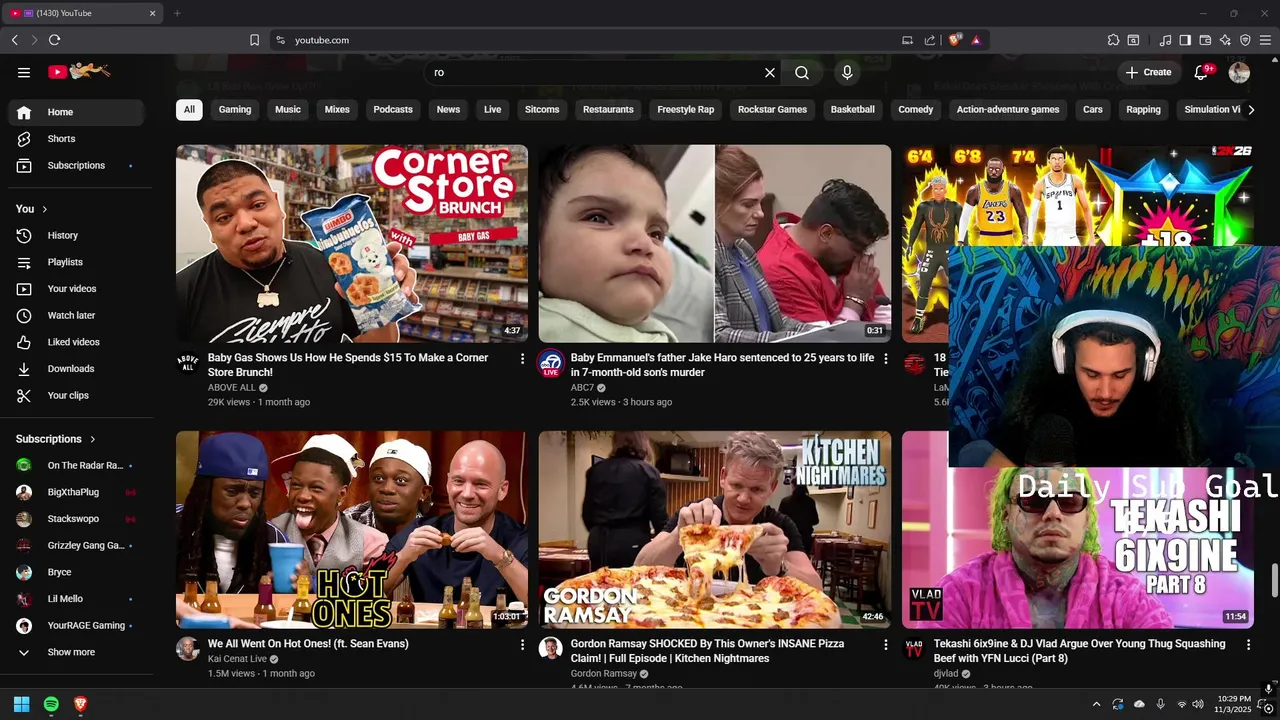Open Baby Emmanuel news video thumbnail

point(715,244)
